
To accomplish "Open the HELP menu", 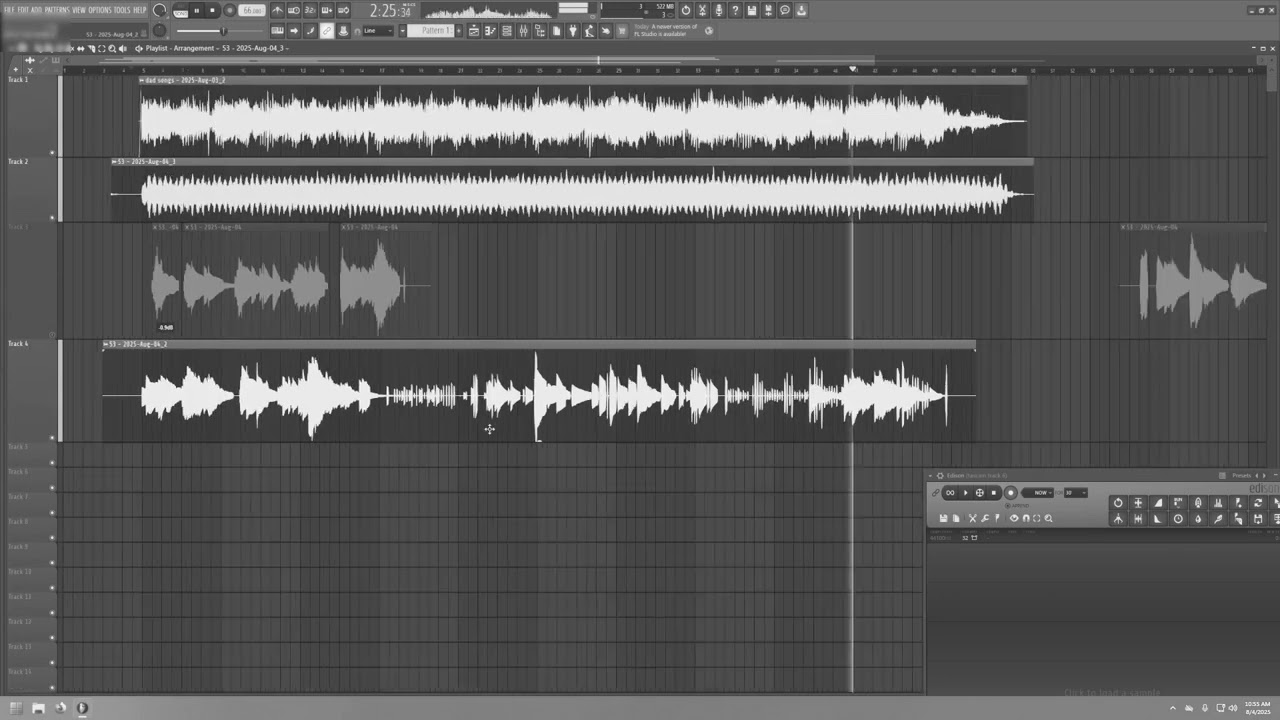I will coord(140,10).
